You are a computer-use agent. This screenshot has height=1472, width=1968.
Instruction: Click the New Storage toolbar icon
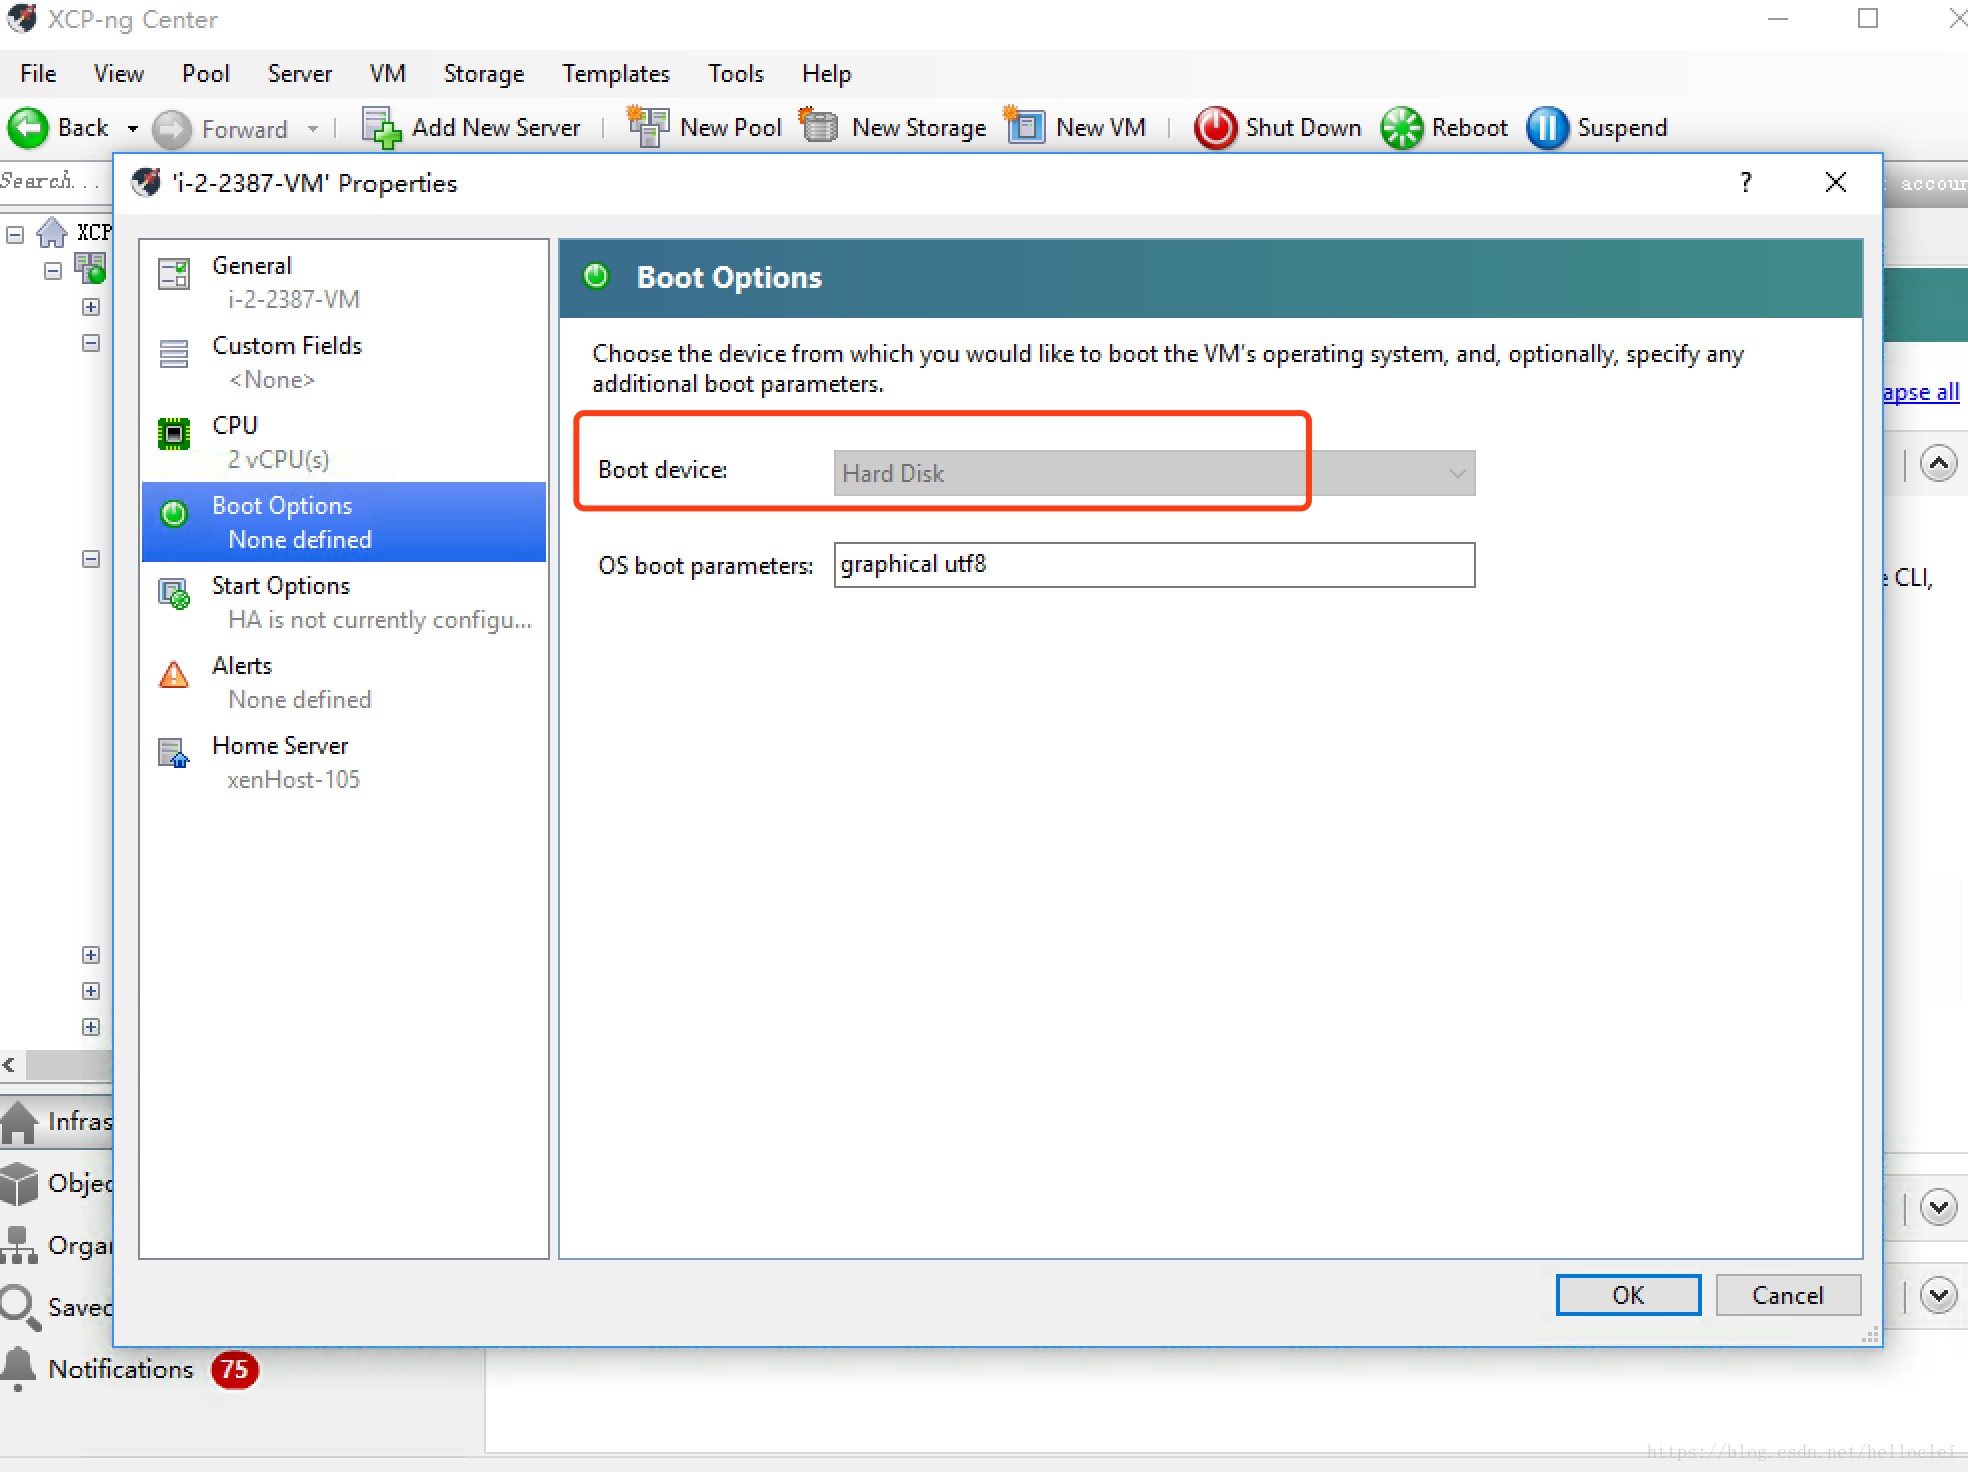[819, 126]
